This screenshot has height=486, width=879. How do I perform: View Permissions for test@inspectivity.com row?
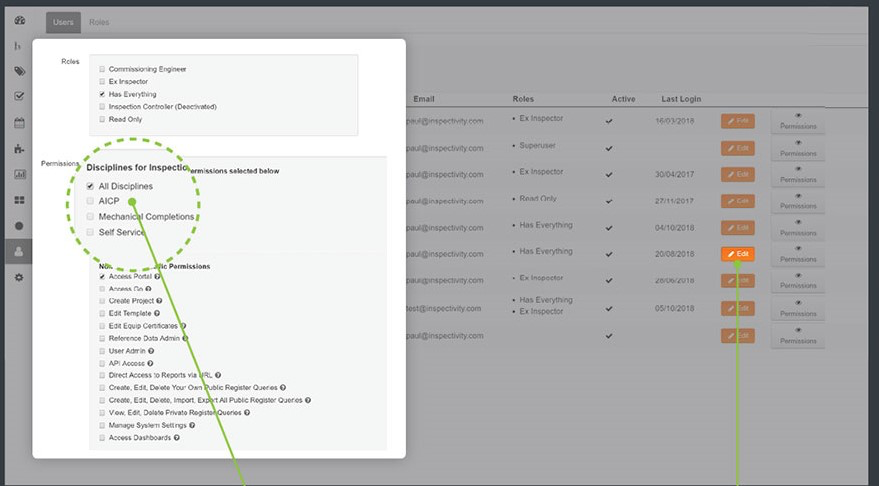[x=798, y=308]
